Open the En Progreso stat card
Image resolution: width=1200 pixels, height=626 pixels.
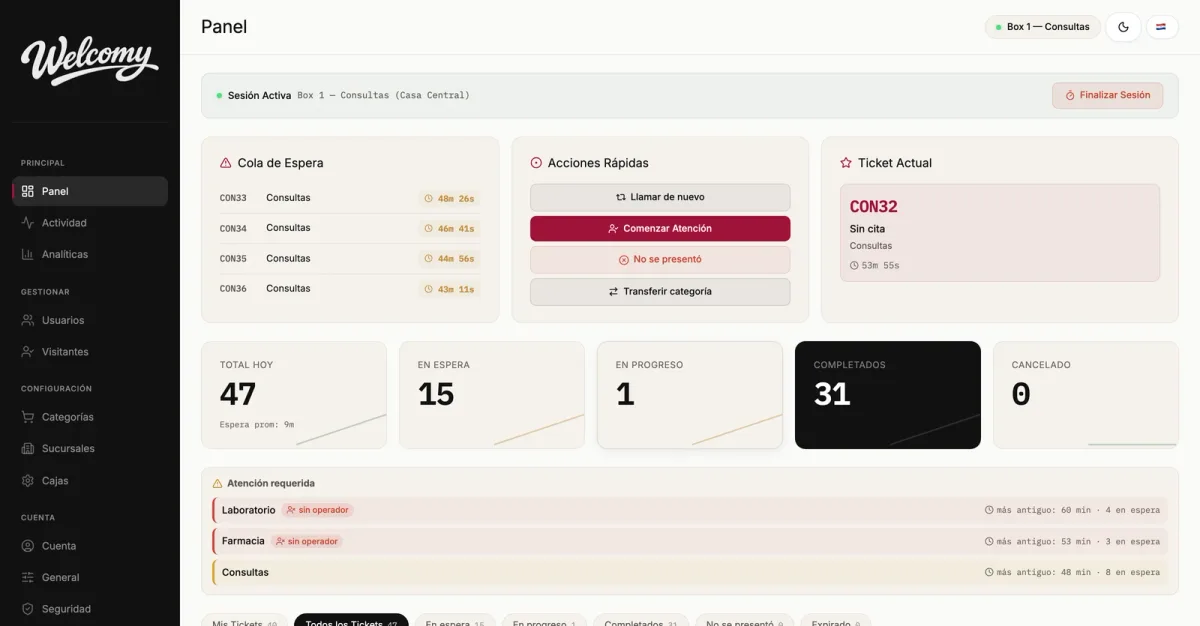[690, 395]
